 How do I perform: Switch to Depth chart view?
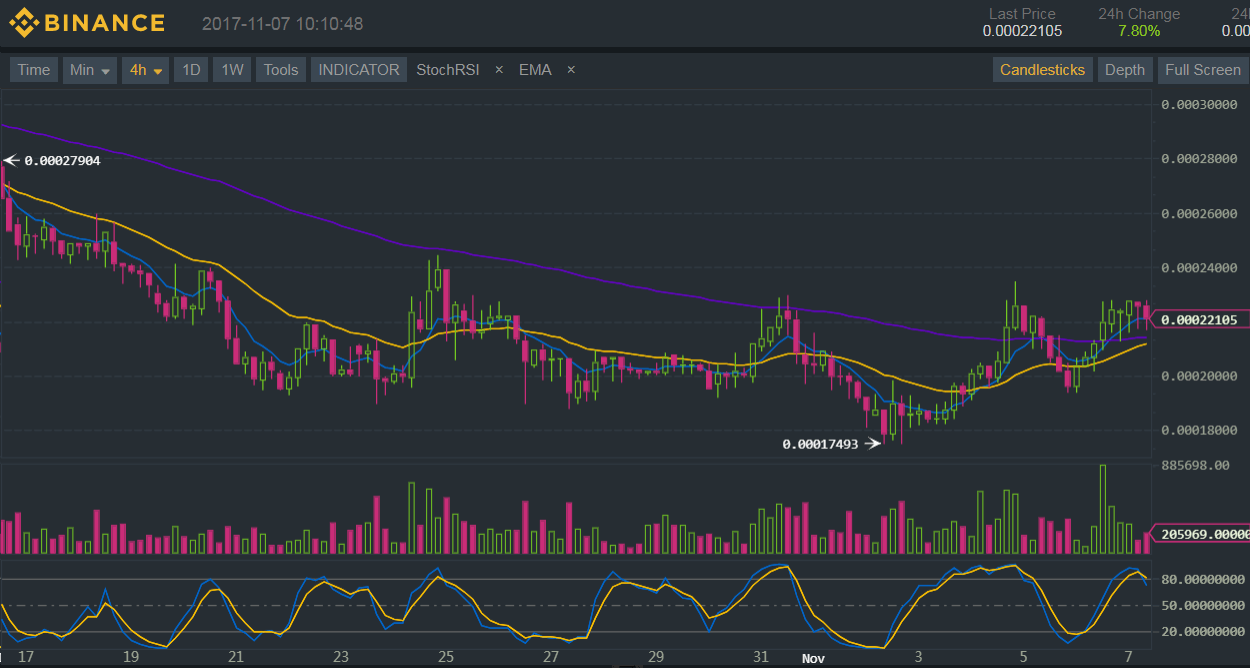[x=1125, y=70]
